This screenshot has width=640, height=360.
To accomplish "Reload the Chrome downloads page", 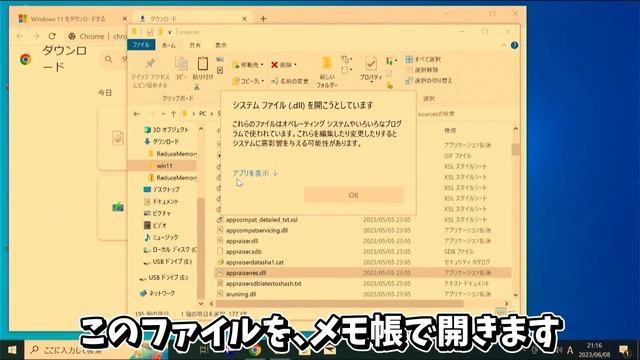I will pos(52,36).
